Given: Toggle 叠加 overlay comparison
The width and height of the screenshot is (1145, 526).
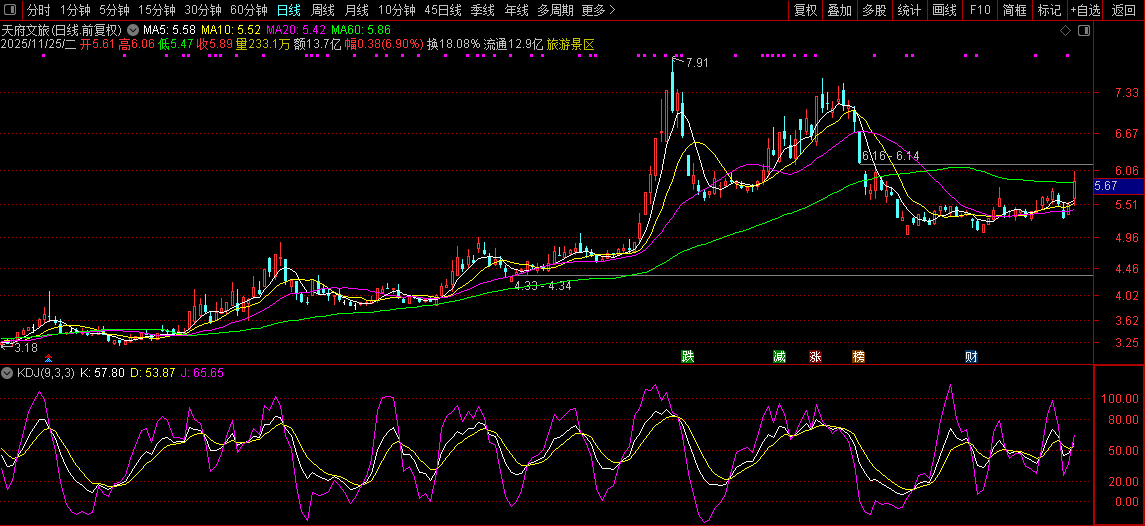Looking at the screenshot, I should click(839, 10).
